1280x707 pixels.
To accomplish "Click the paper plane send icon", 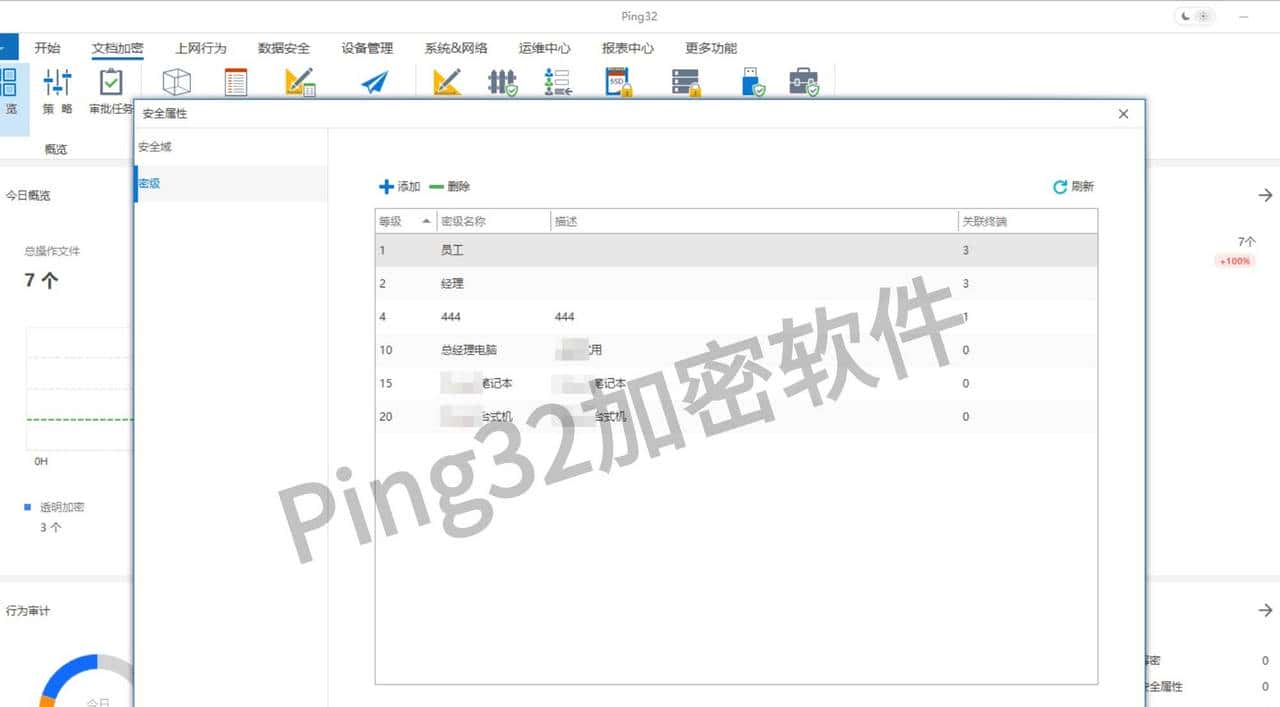I will tap(373, 82).
